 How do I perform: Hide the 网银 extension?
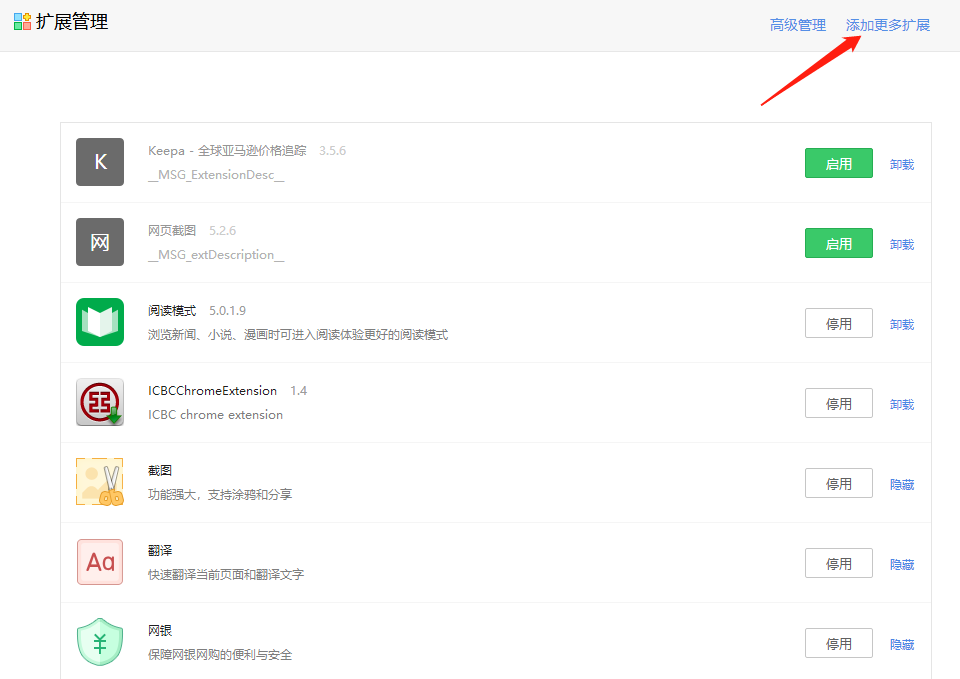point(902,644)
